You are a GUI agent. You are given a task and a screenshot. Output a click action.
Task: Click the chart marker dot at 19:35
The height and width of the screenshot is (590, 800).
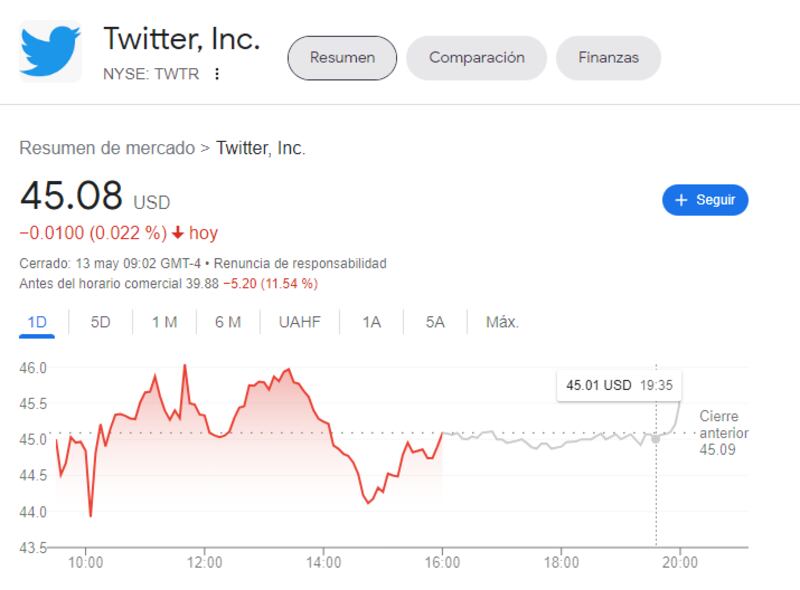656,438
